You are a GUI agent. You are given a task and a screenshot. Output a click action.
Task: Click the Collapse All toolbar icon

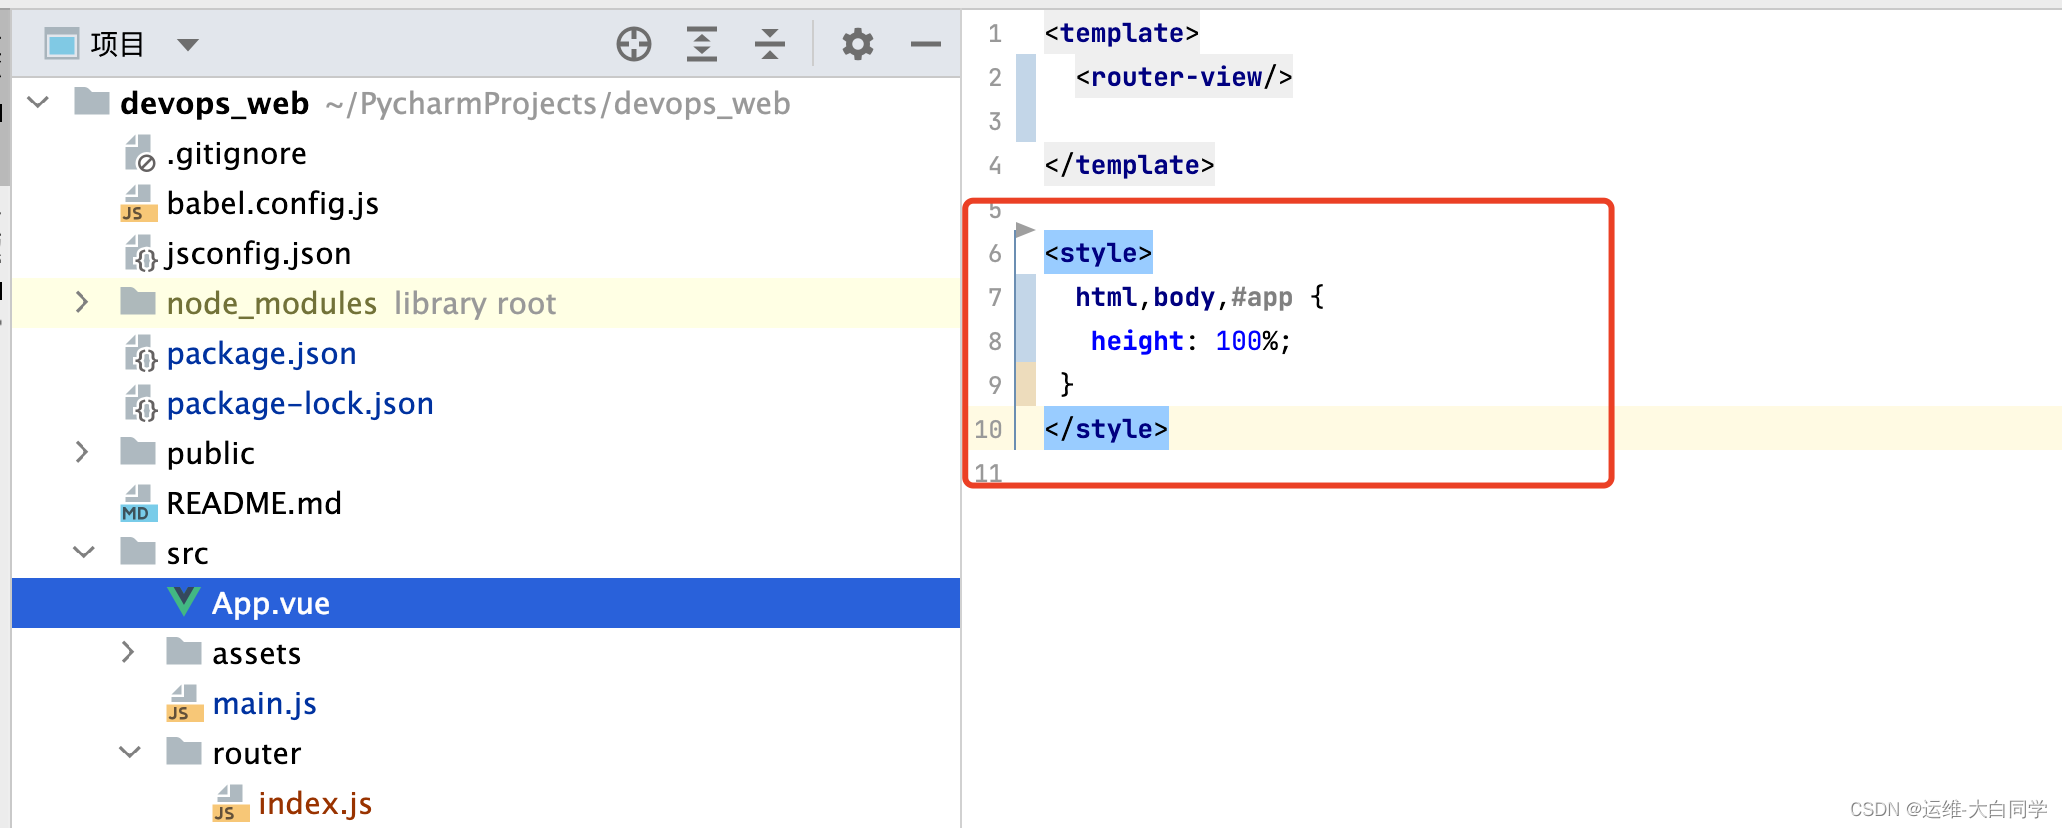[x=770, y=44]
